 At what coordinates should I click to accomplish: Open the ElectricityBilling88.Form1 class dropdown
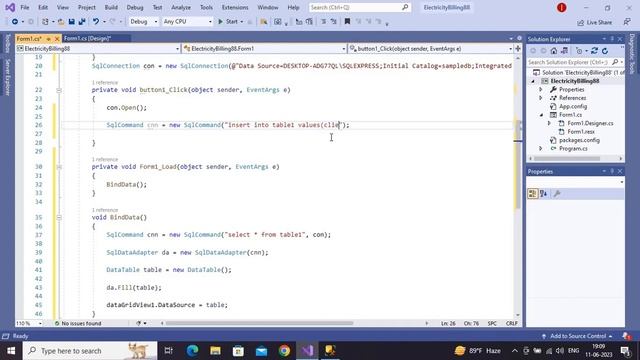point(264,49)
